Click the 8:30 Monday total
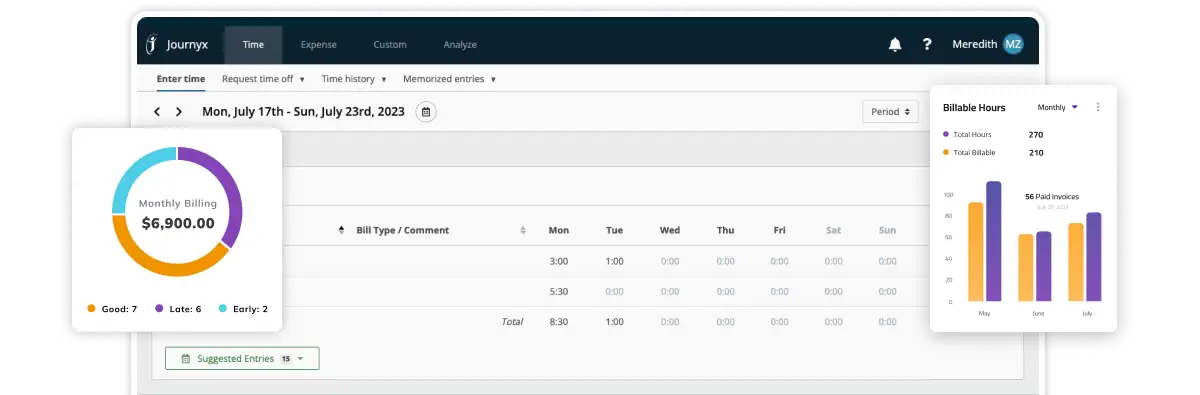The image size is (1200, 395). pos(559,322)
